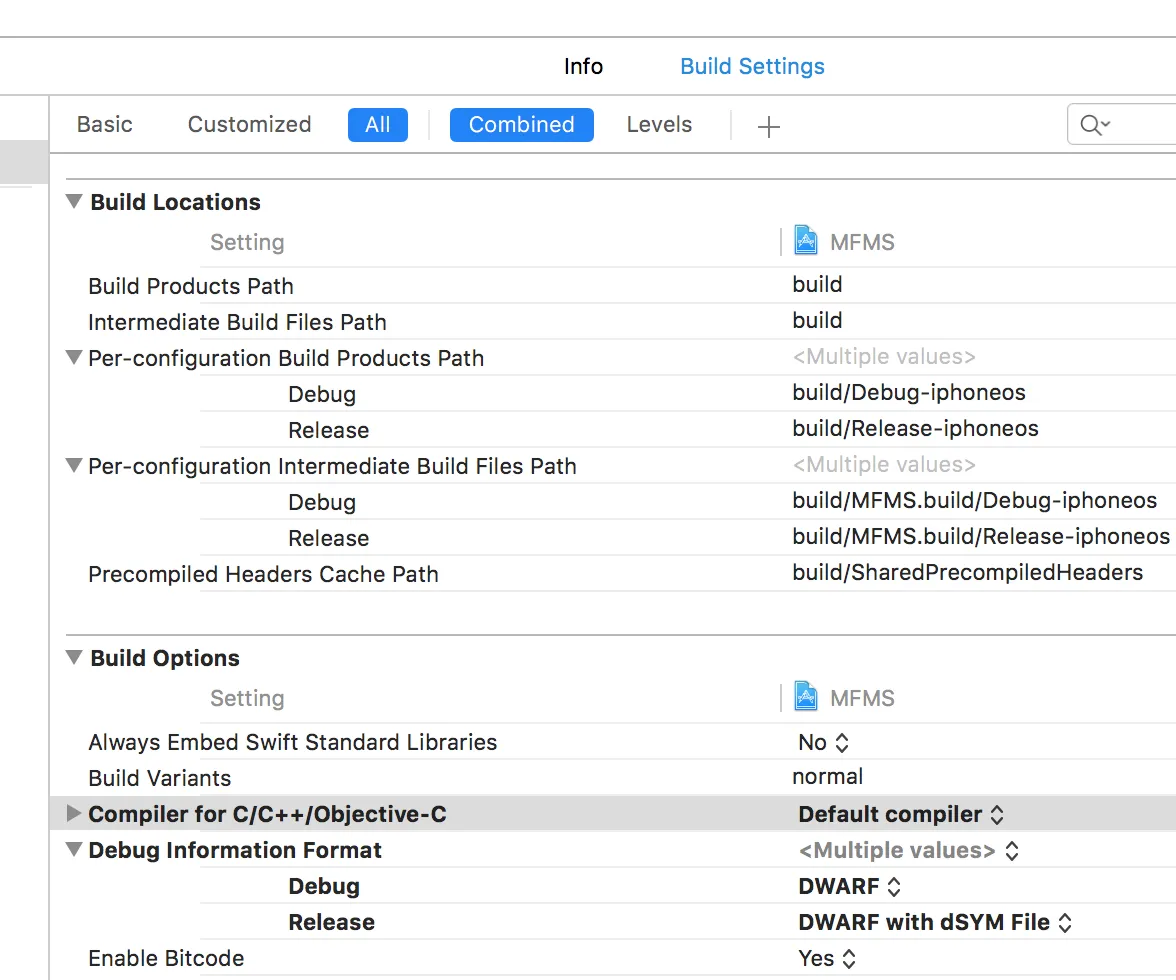Toggle the Combined view

pos(521,125)
